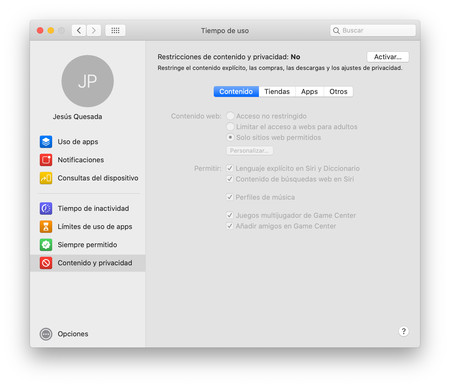This screenshot has width=450, height=387.
Task: Click the green Siempre permitido checkmark icon
Action: (x=46, y=245)
